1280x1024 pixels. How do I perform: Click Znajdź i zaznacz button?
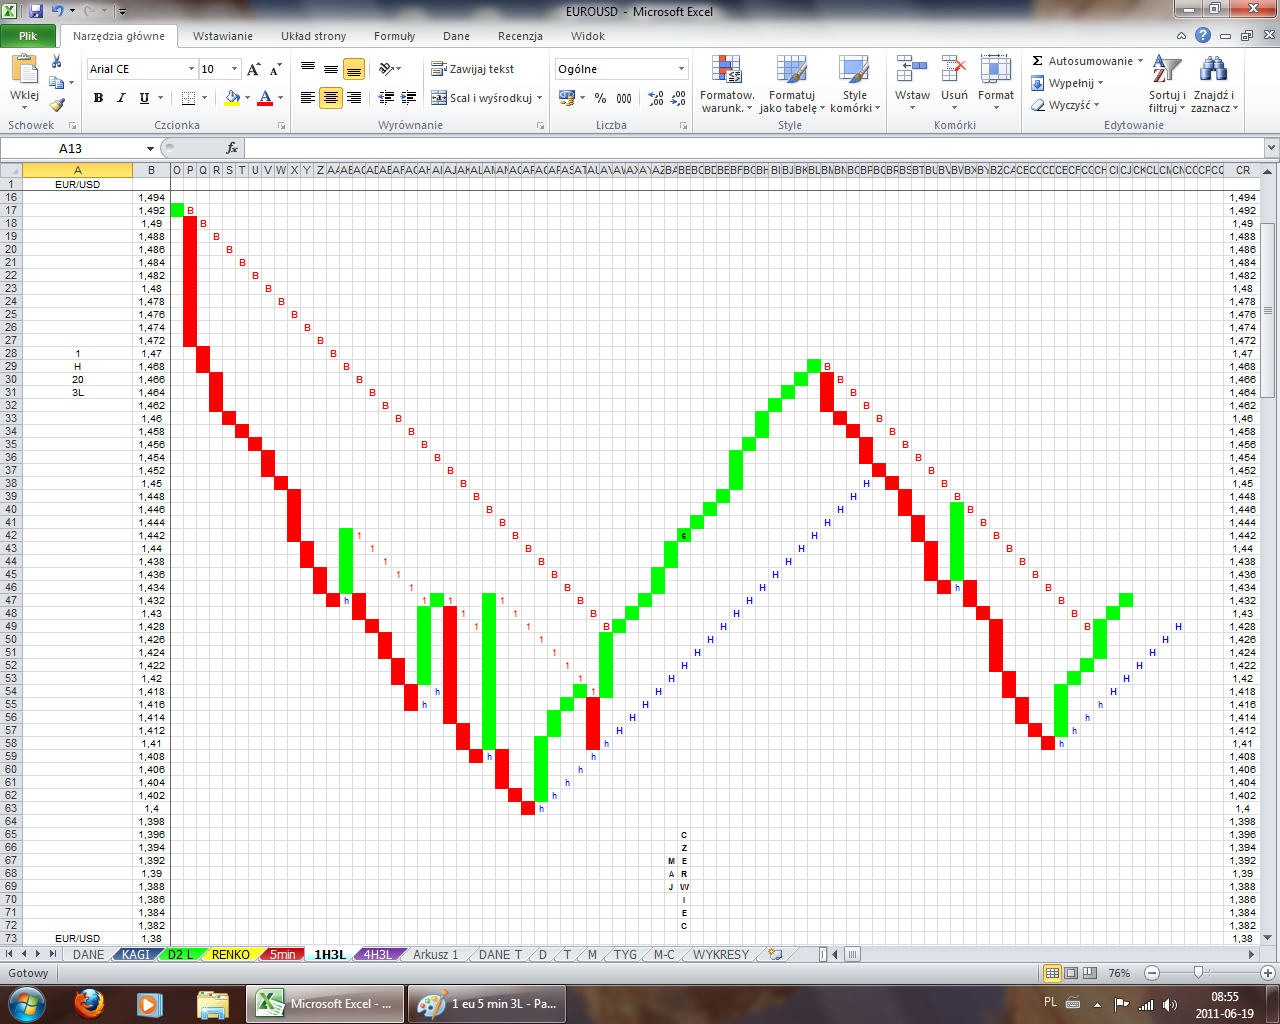pyautogui.click(x=1214, y=84)
